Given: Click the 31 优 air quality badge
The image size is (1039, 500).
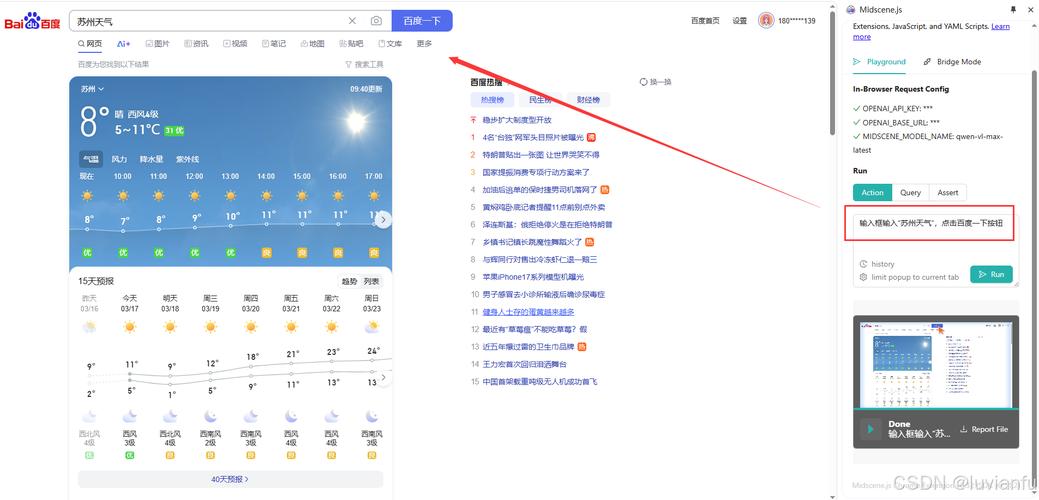Looking at the screenshot, I should point(174,130).
